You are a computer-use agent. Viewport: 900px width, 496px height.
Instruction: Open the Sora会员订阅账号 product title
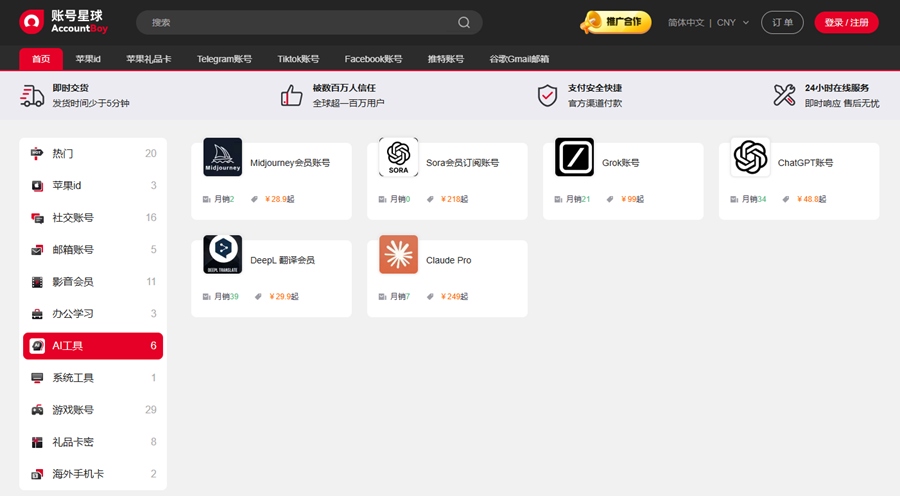[463, 163]
